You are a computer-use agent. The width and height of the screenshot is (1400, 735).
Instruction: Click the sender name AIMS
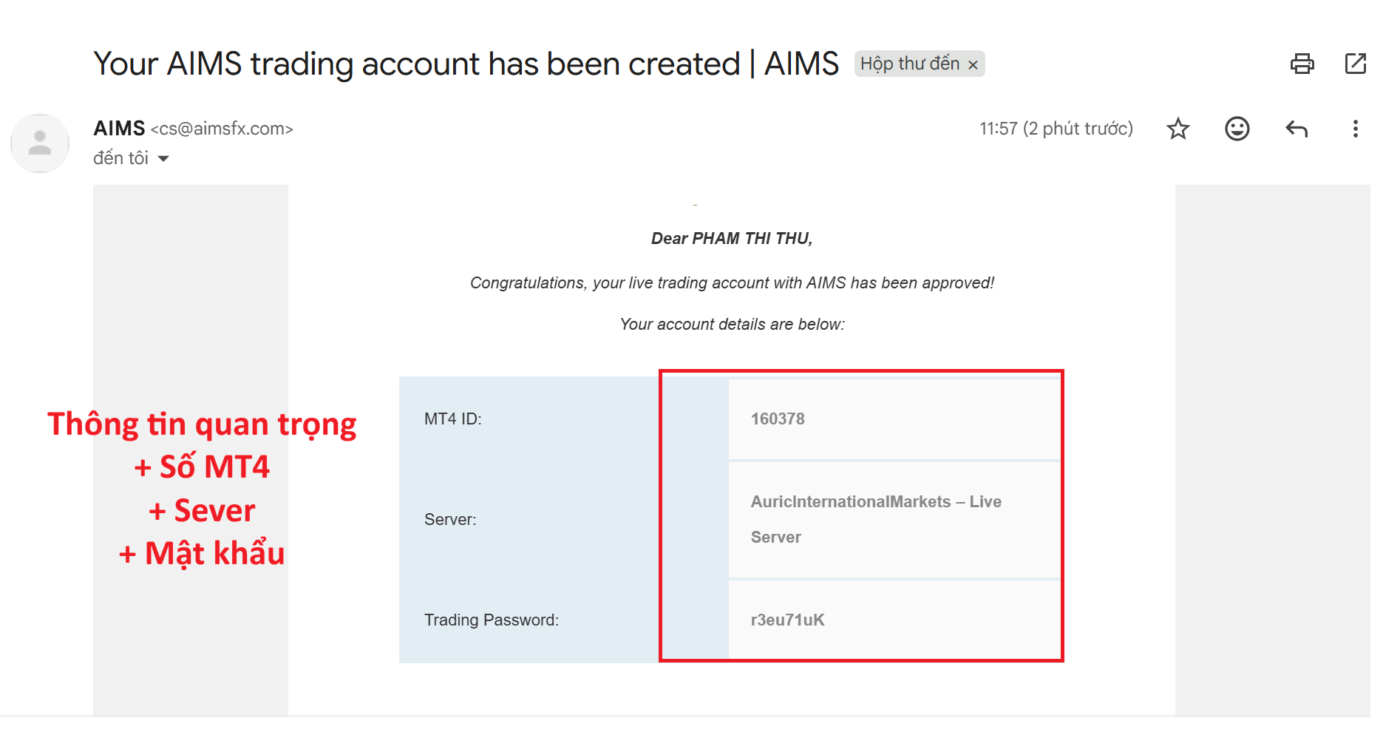[118, 128]
